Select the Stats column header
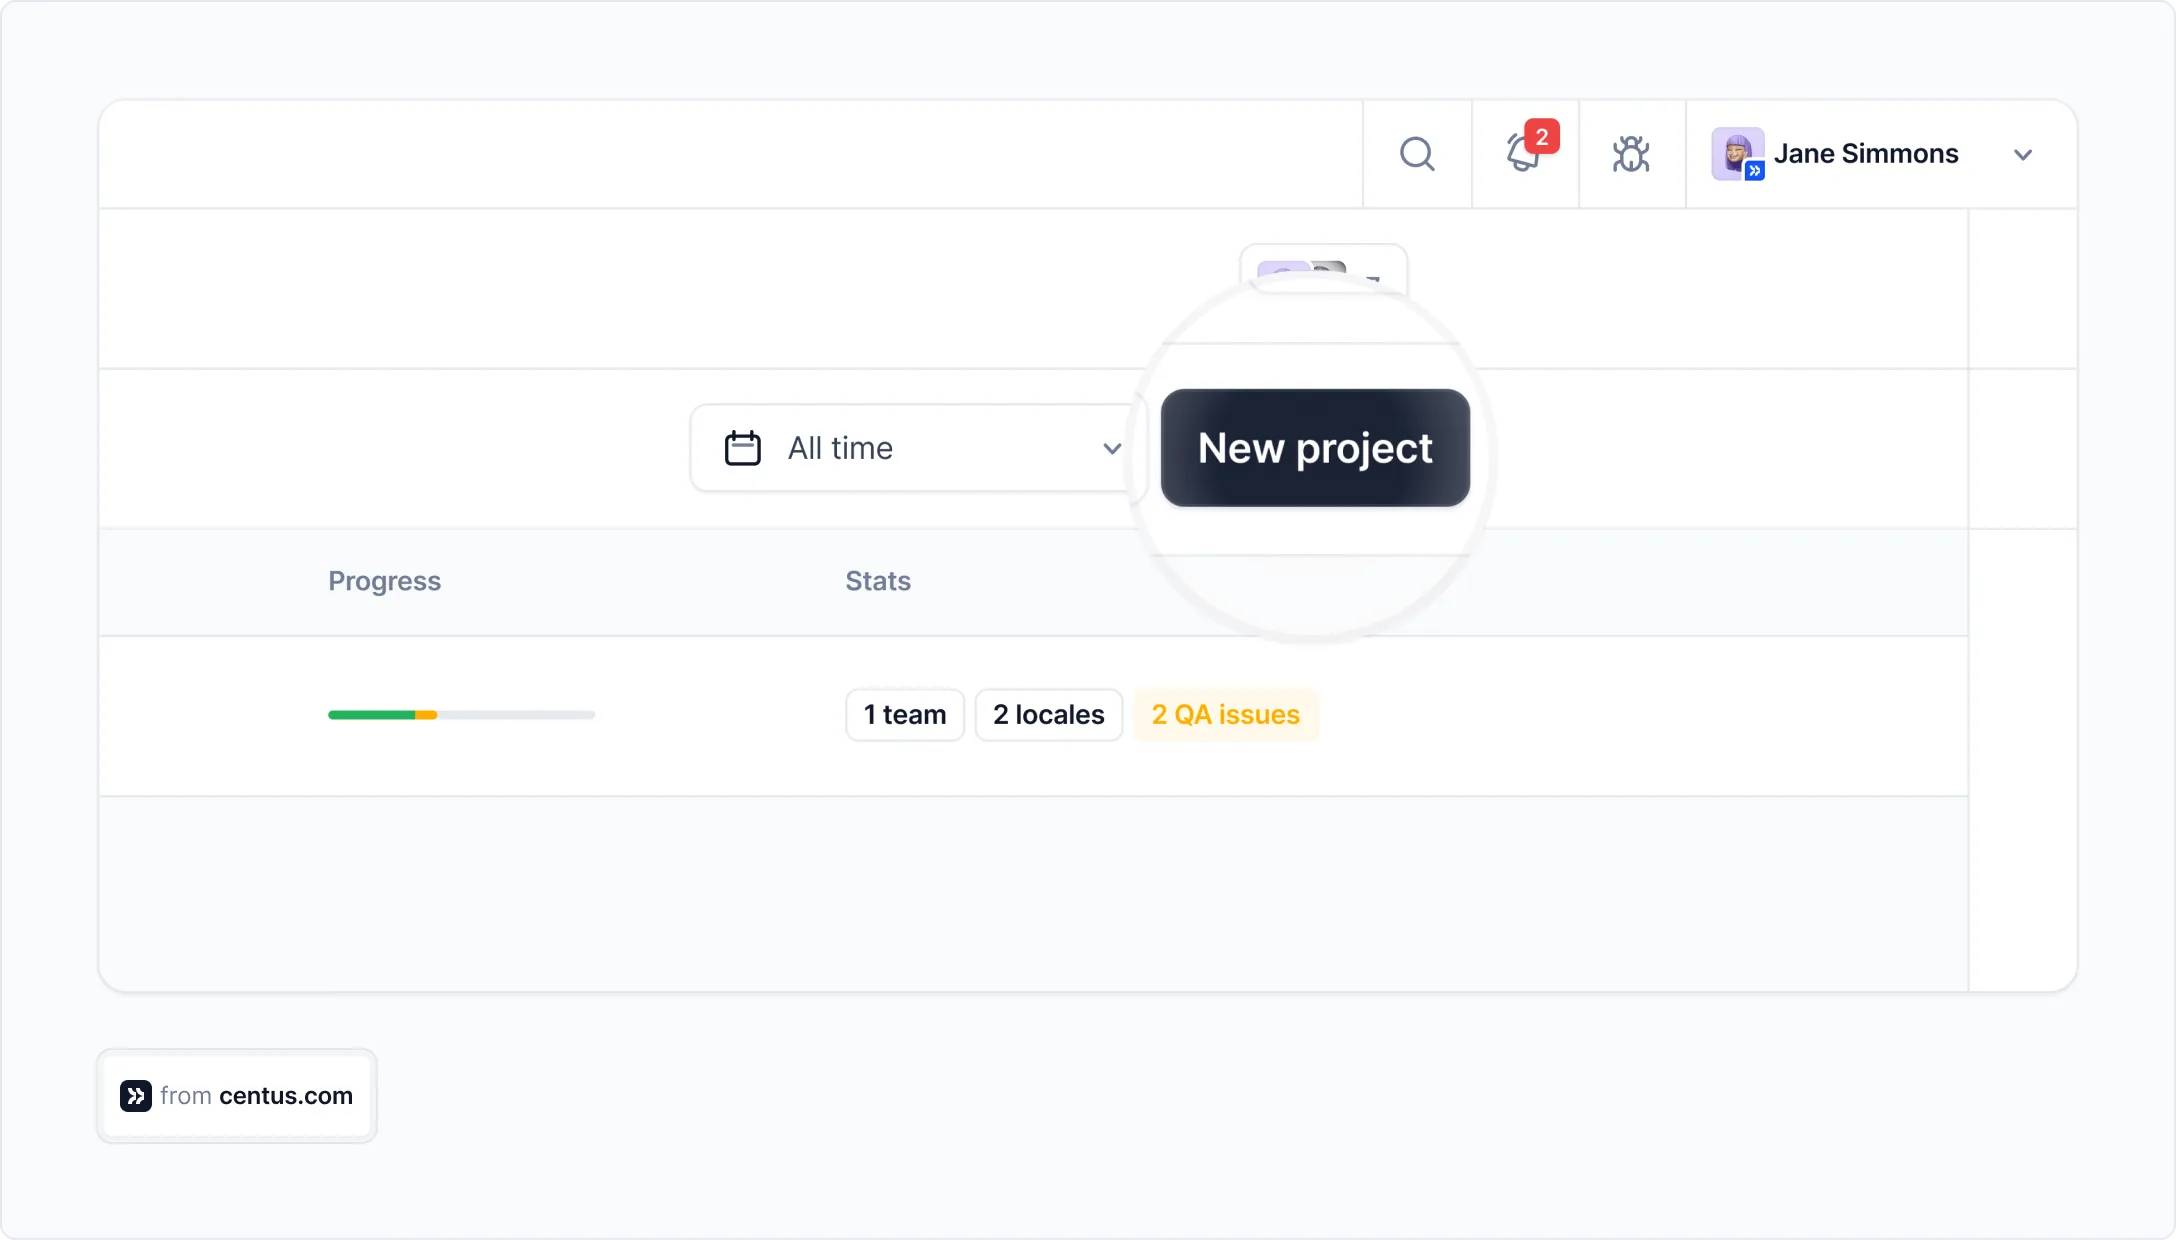The image size is (2176, 1240). pyautogui.click(x=877, y=581)
